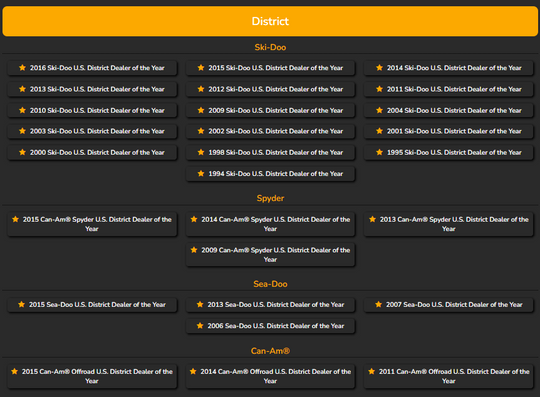Click star icon on 1998 Ski-Doo award
Viewport: 540px width, 397px height.
201,152
